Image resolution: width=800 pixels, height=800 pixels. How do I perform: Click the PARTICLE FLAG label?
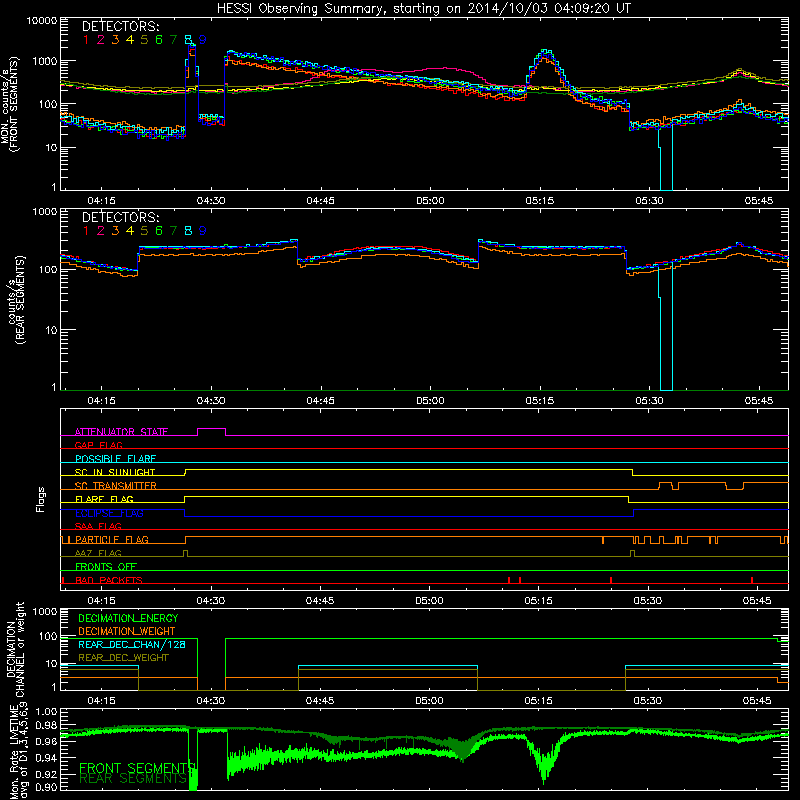tap(112, 540)
